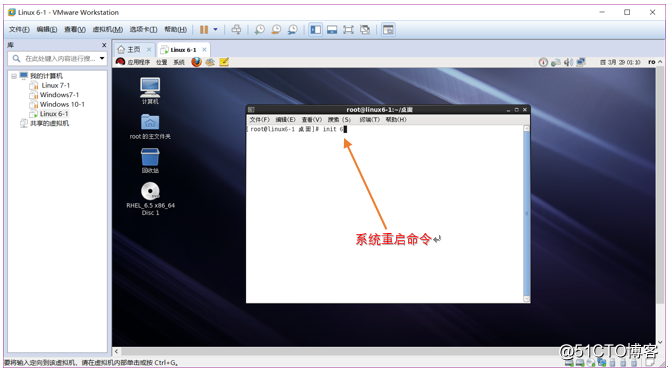Open GNOME 位置 menu

161,62
